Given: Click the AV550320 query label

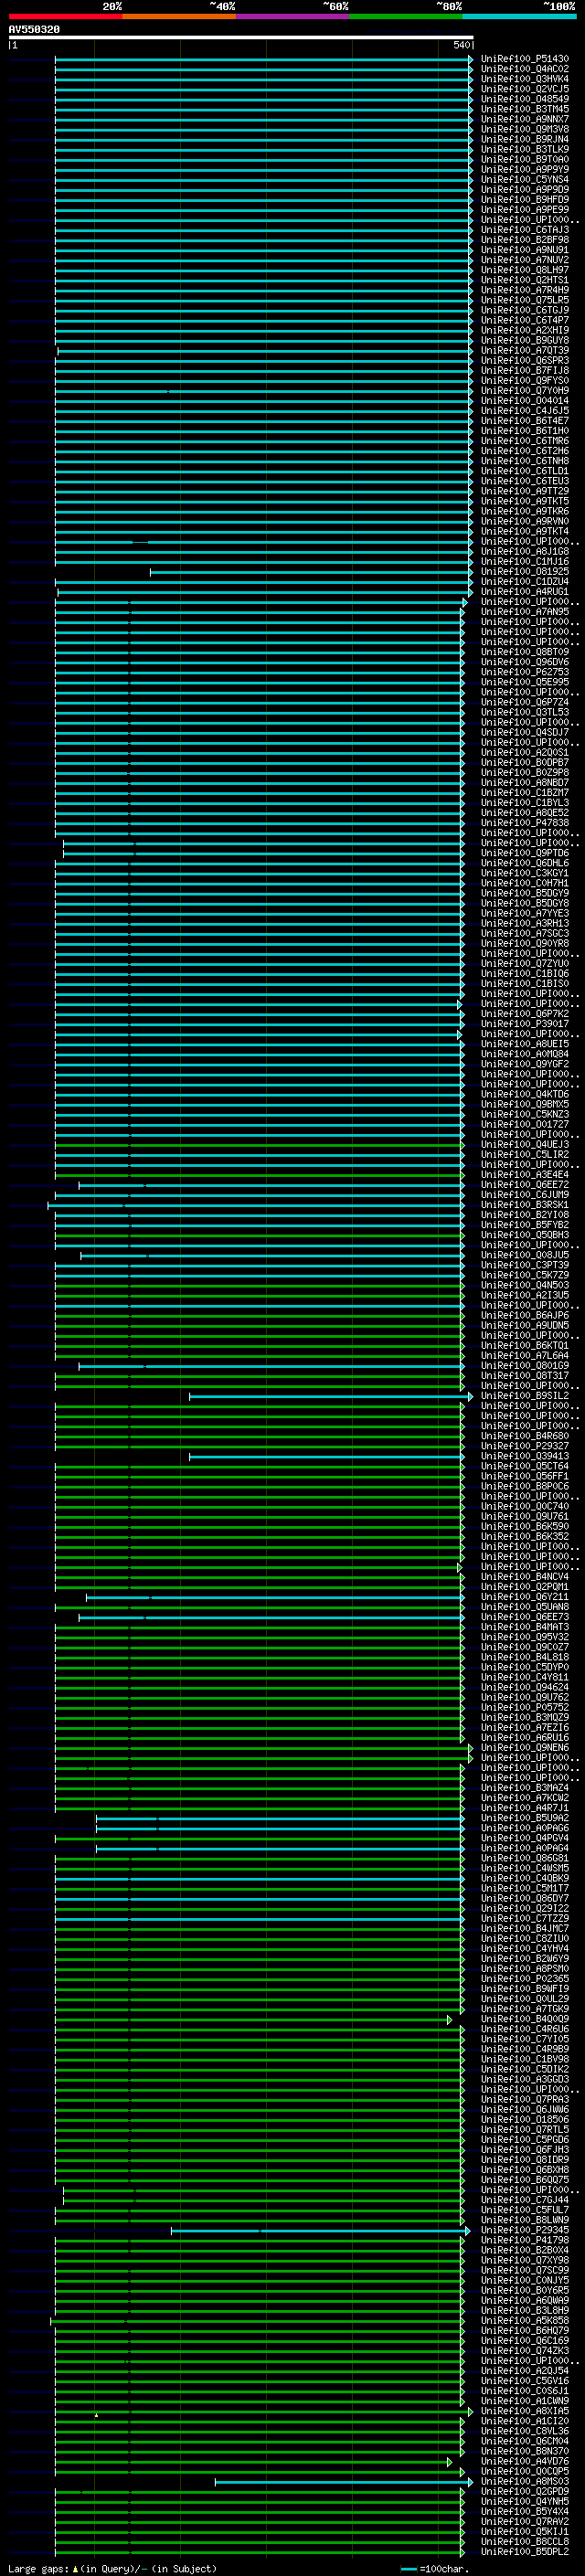Looking at the screenshot, I should pyautogui.click(x=34, y=30).
